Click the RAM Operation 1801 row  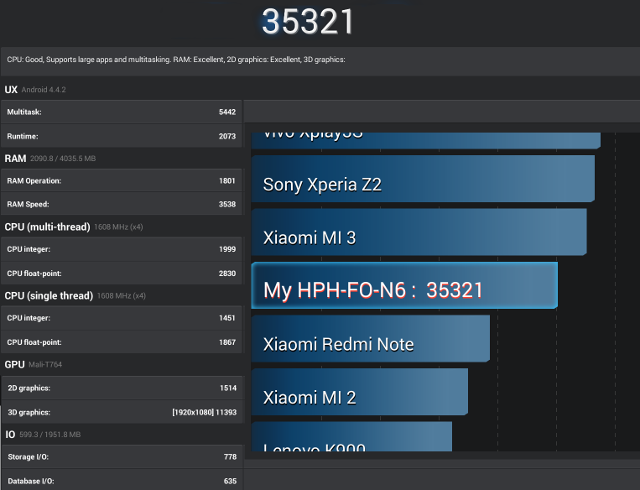(x=122, y=181)
